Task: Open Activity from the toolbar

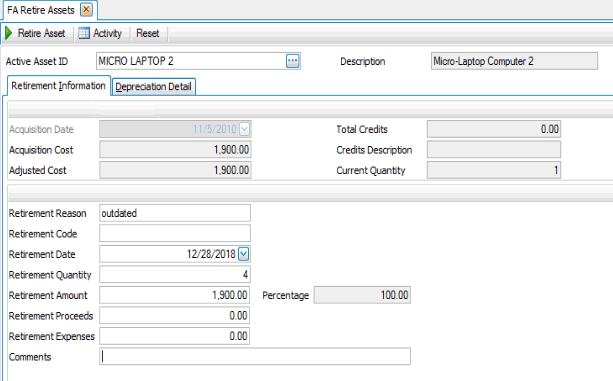Action: 100,33
